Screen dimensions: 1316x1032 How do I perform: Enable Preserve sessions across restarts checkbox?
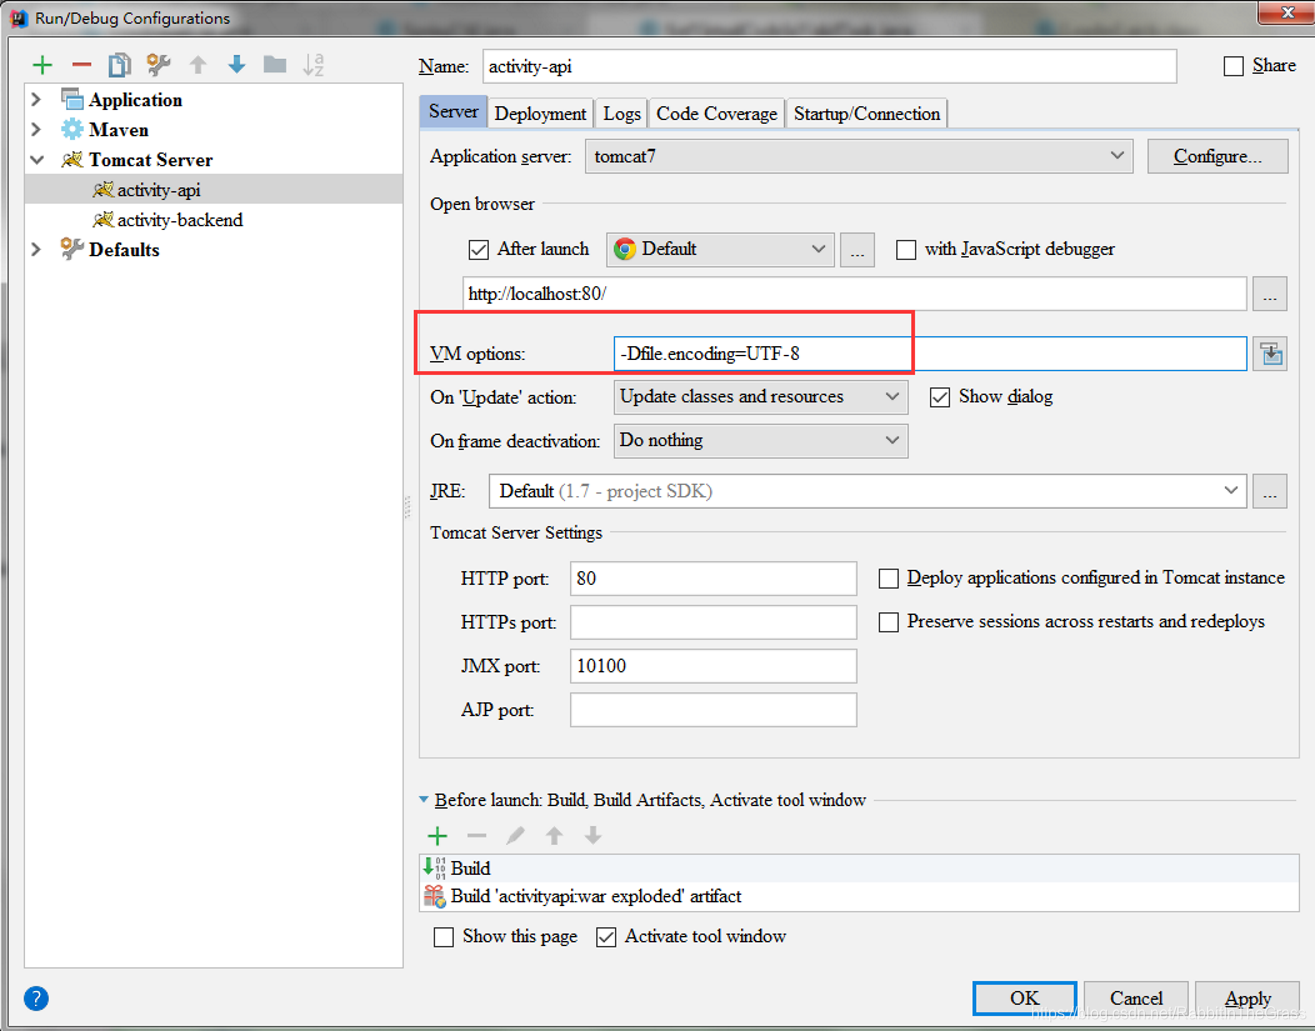click(x=888, y=622)
